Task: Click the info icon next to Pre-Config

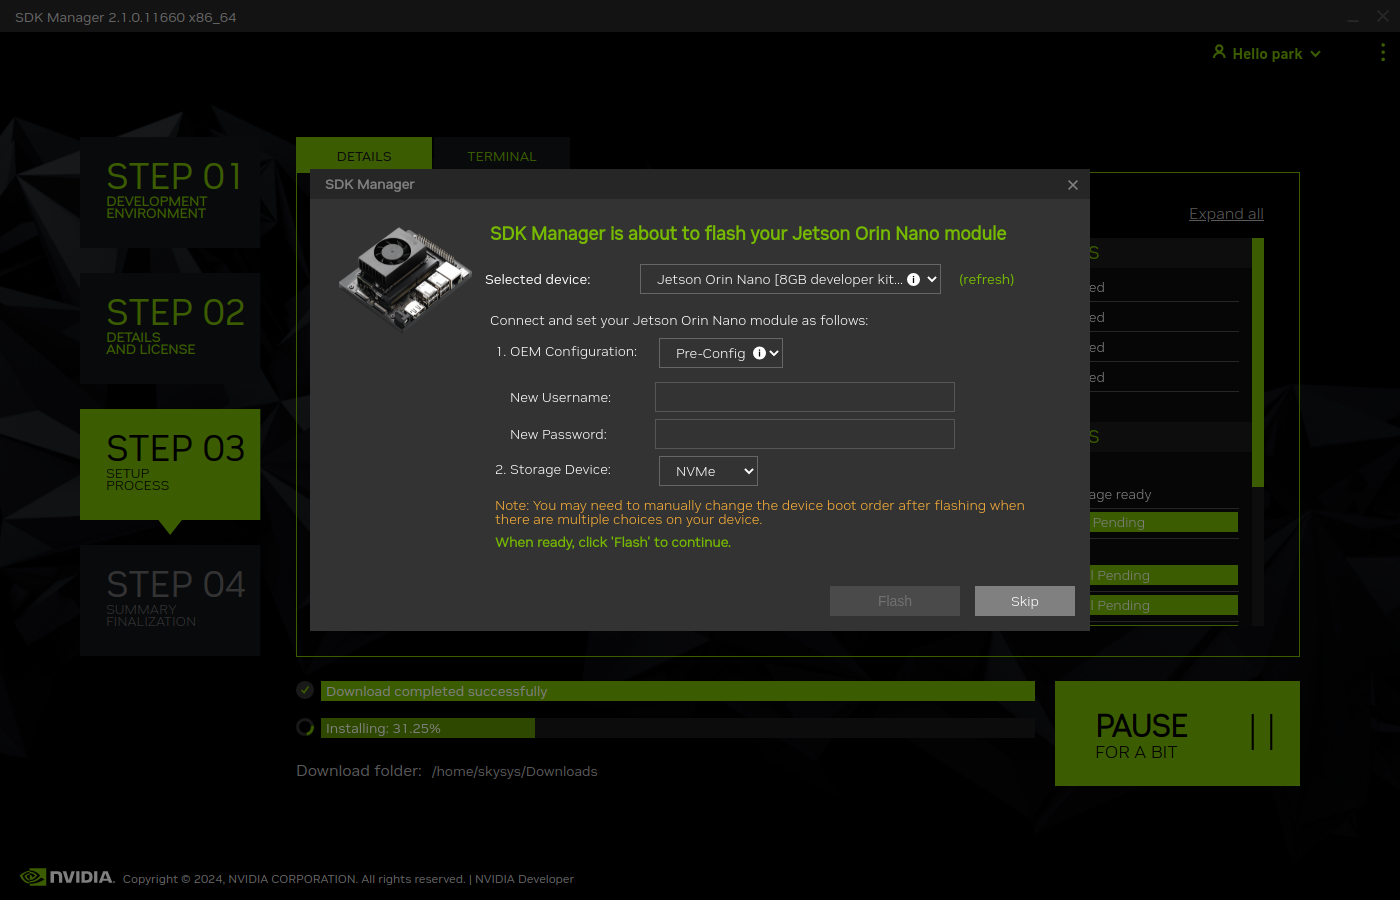Action: coord(759,353)
